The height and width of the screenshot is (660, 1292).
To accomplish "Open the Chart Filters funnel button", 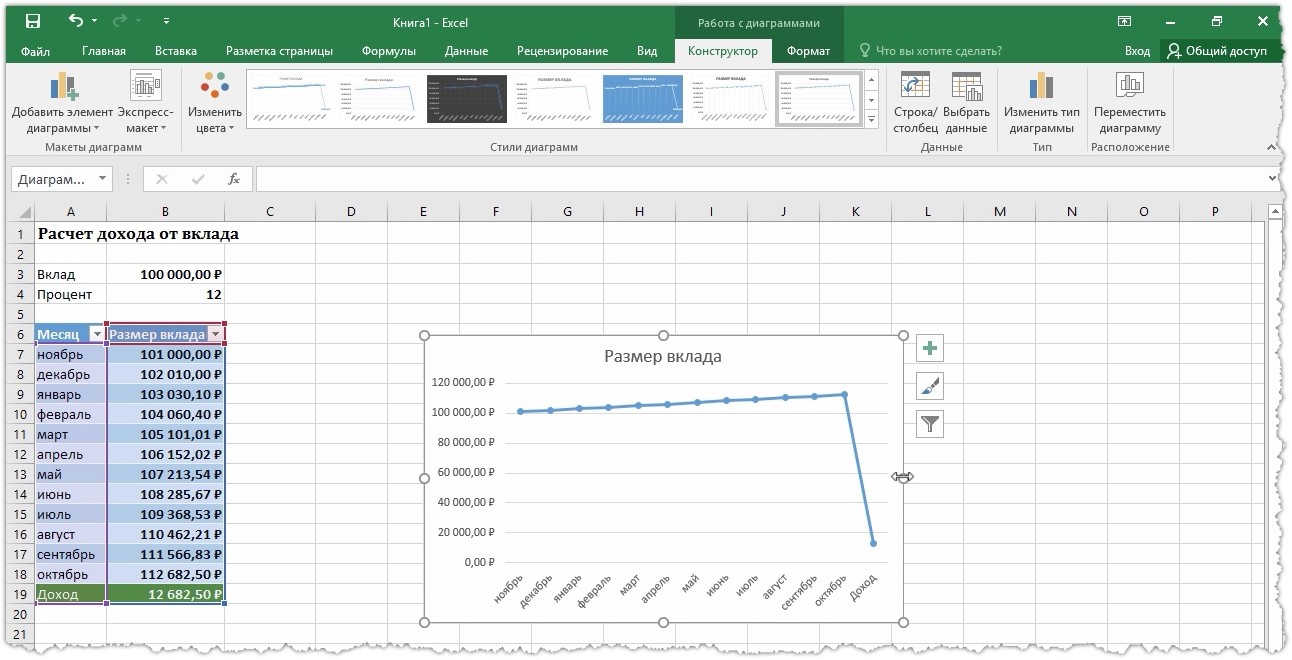I will point(930,424).
